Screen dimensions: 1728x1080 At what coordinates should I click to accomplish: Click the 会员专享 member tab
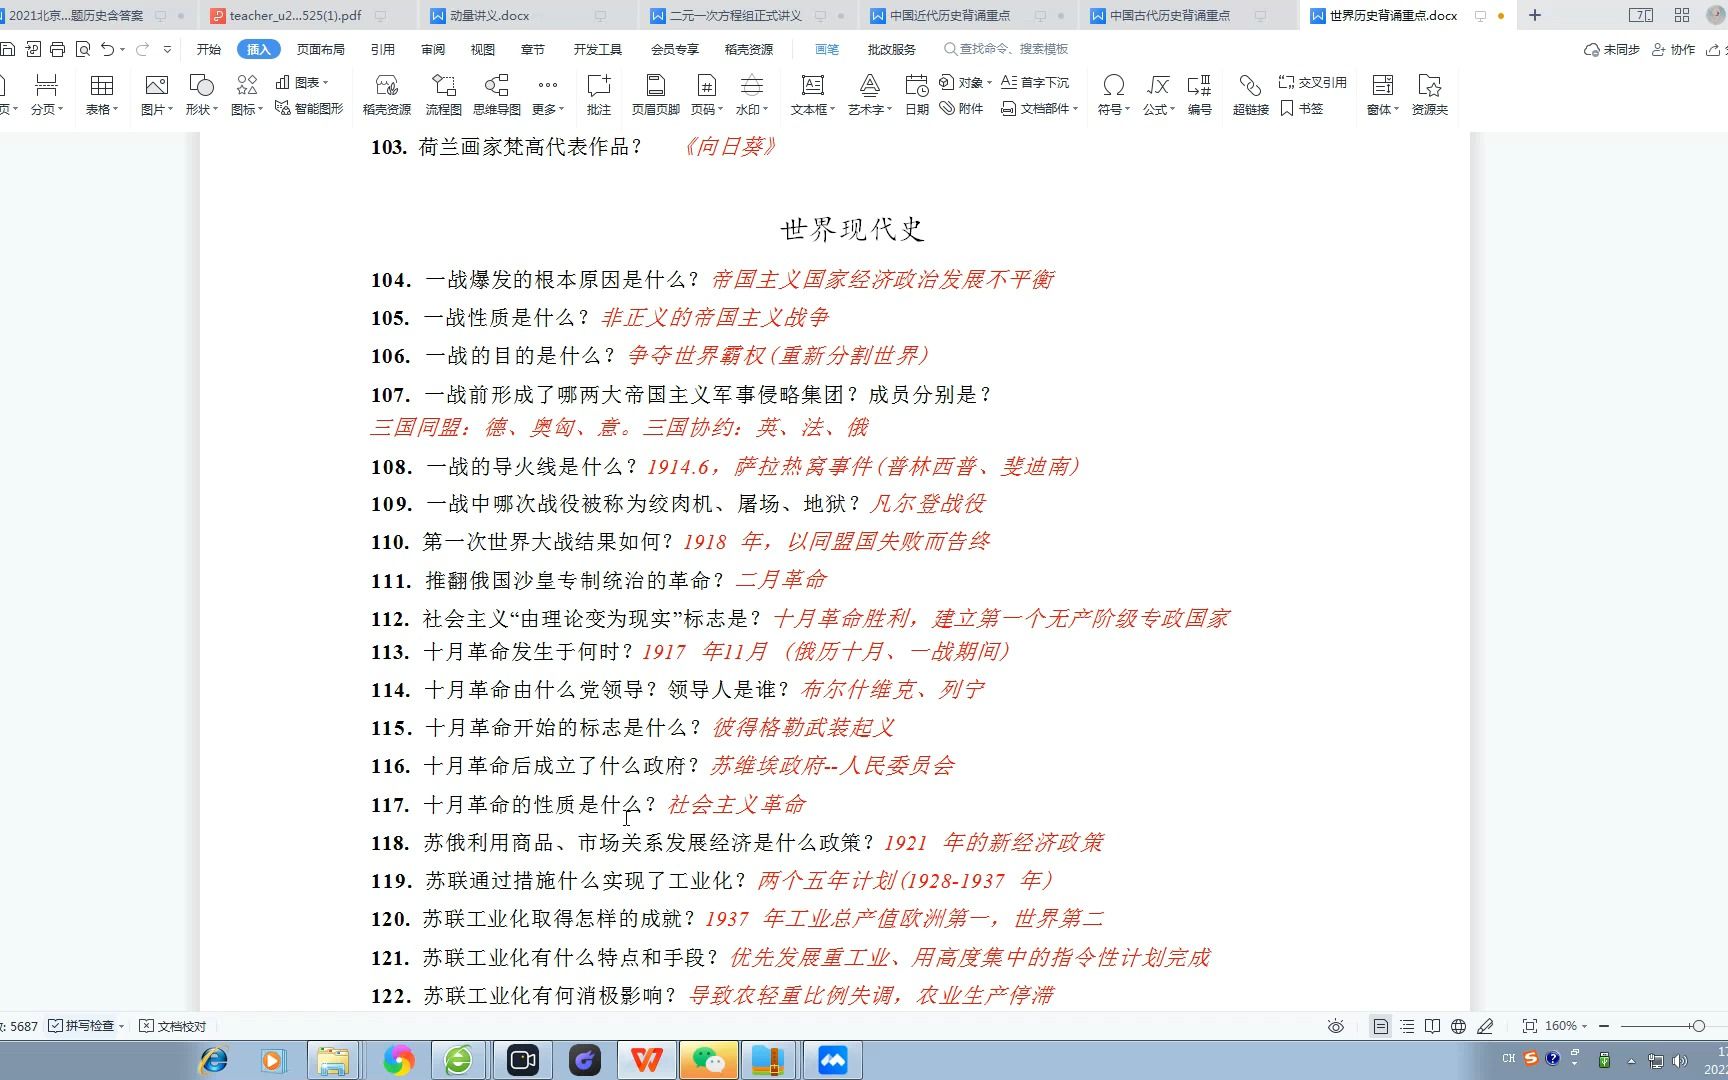pos(675,49)
